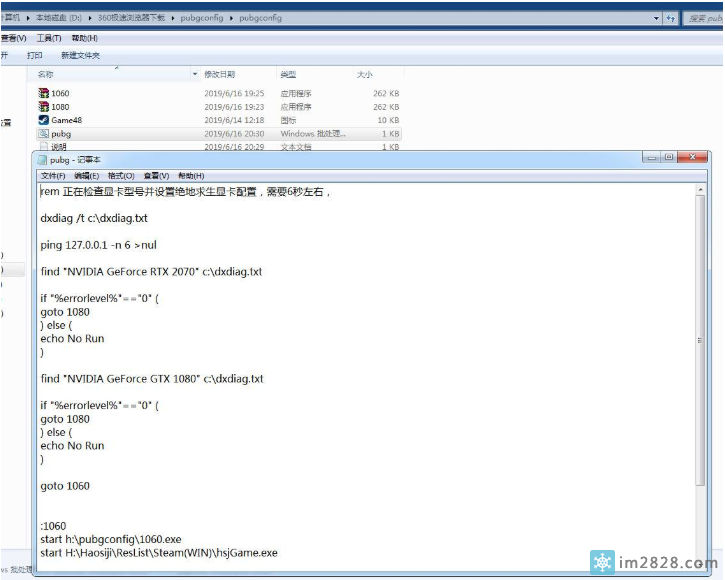Click the 新建文件夹 toolbar button

(80, 56)
